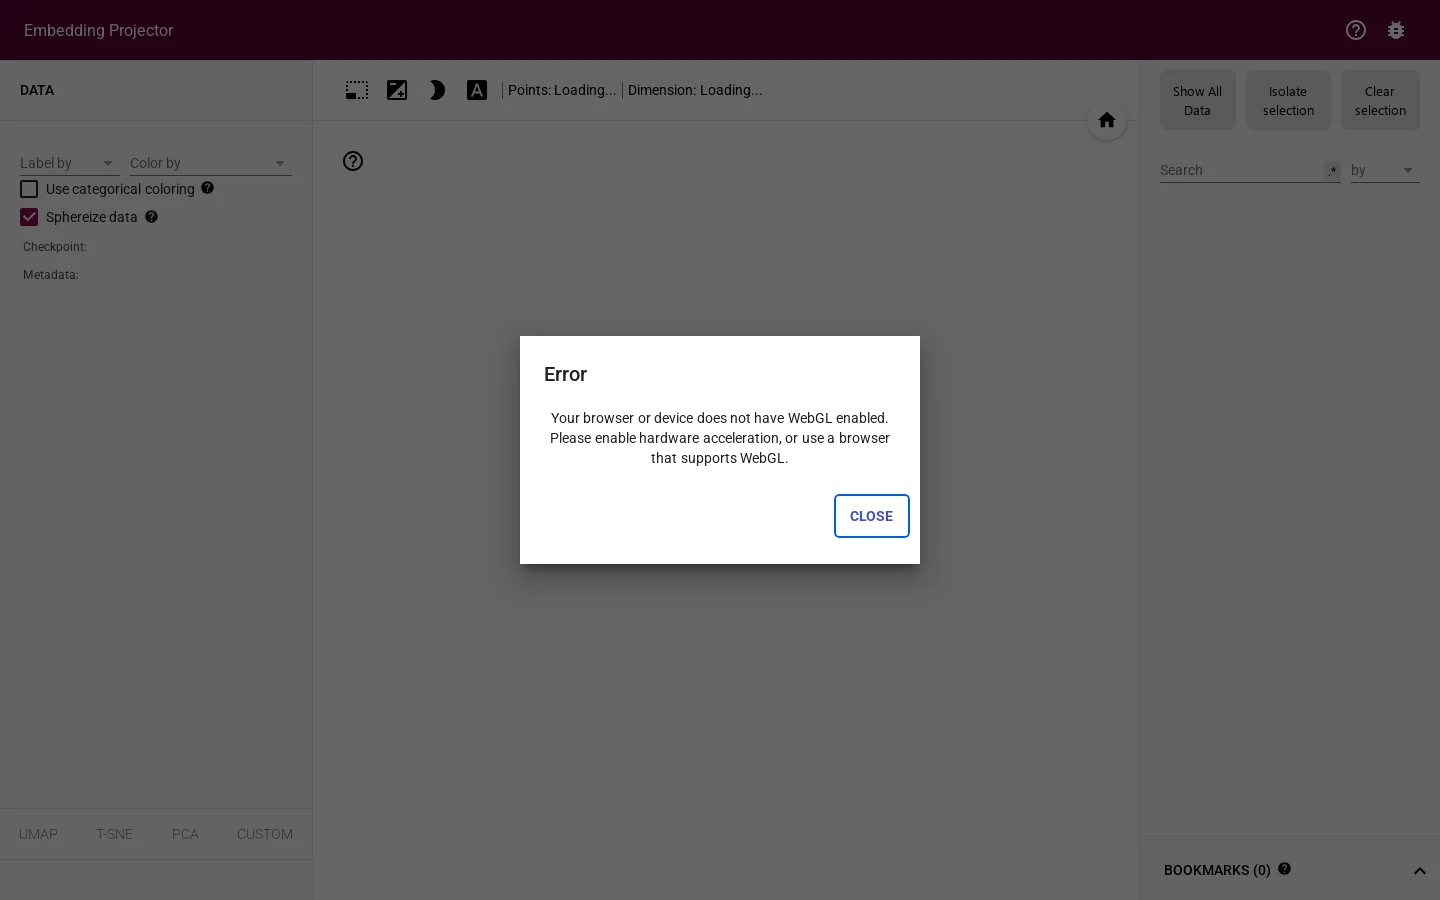Image resolution: width=1440 pixels, height=900 pixels.
Task: Click the Checkpoint: label
Action: [55, 247]
